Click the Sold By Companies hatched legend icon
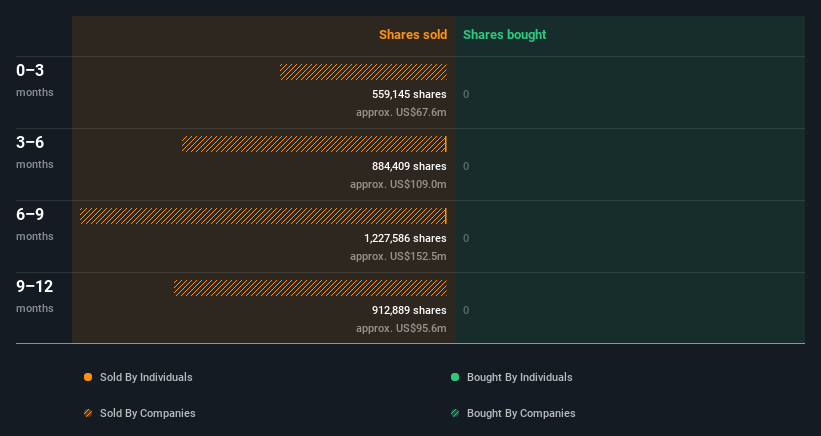The width and height of the screenshot is (821, 436). coord(88,413)
